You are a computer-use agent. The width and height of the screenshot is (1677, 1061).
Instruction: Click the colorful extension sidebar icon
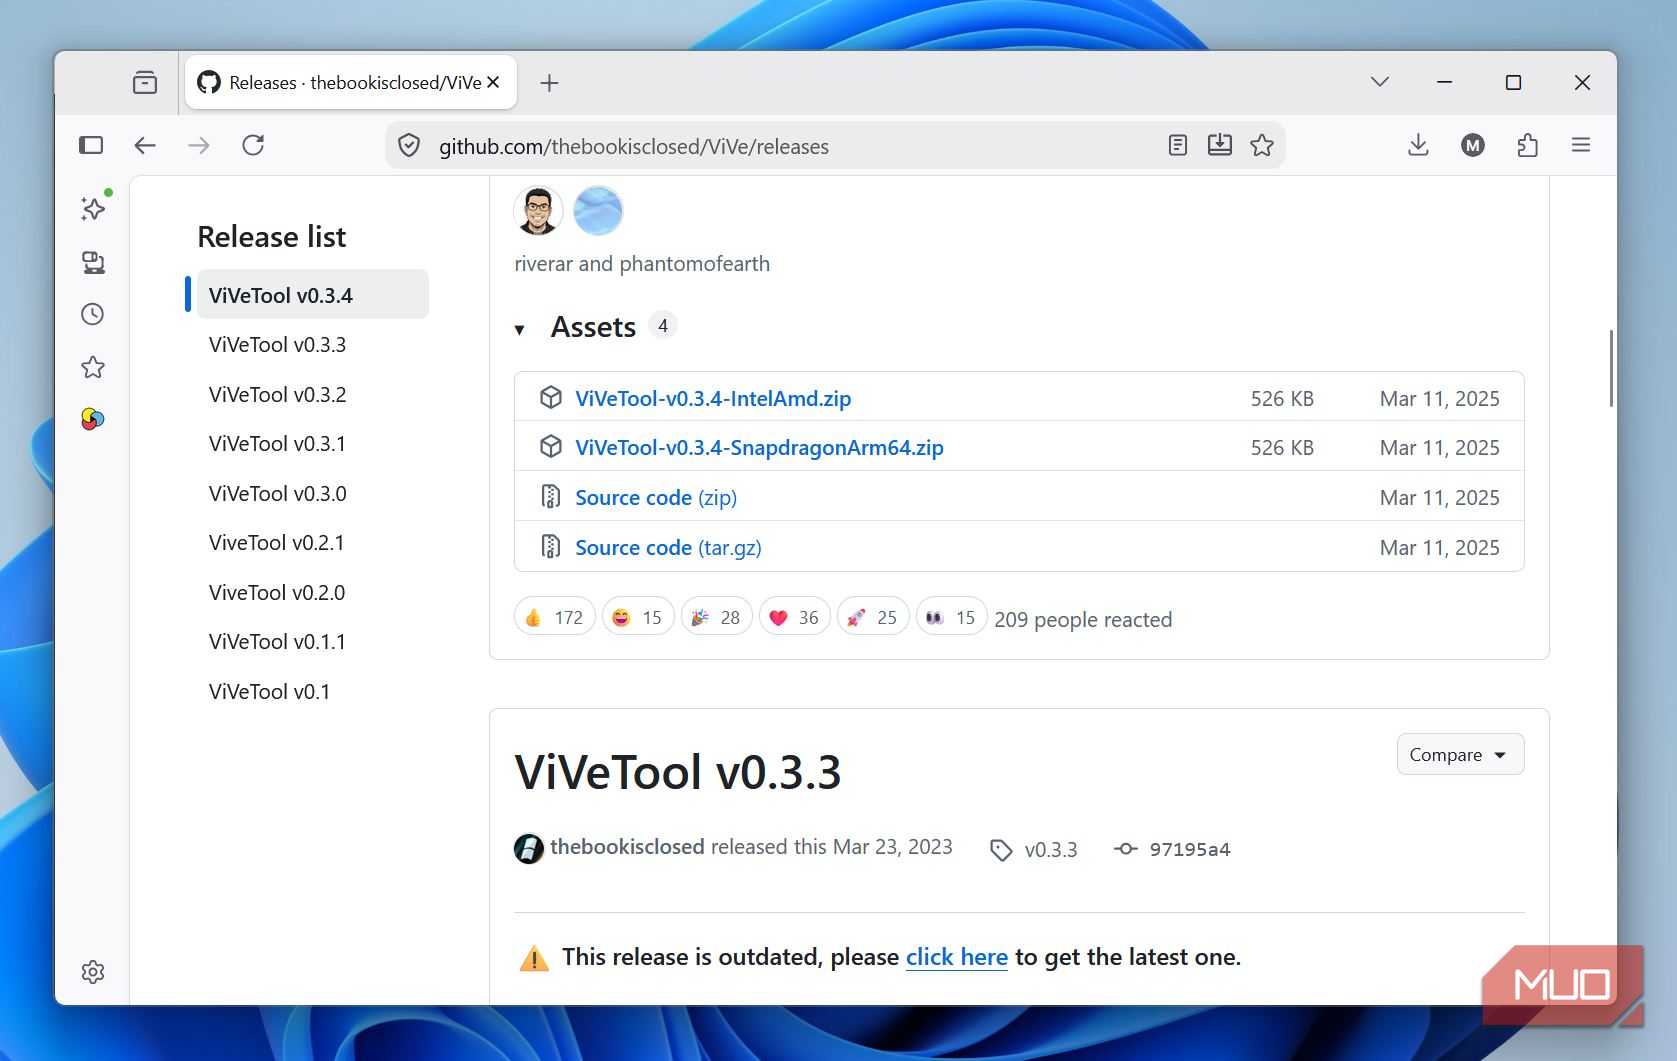click(x=93, y=419)
